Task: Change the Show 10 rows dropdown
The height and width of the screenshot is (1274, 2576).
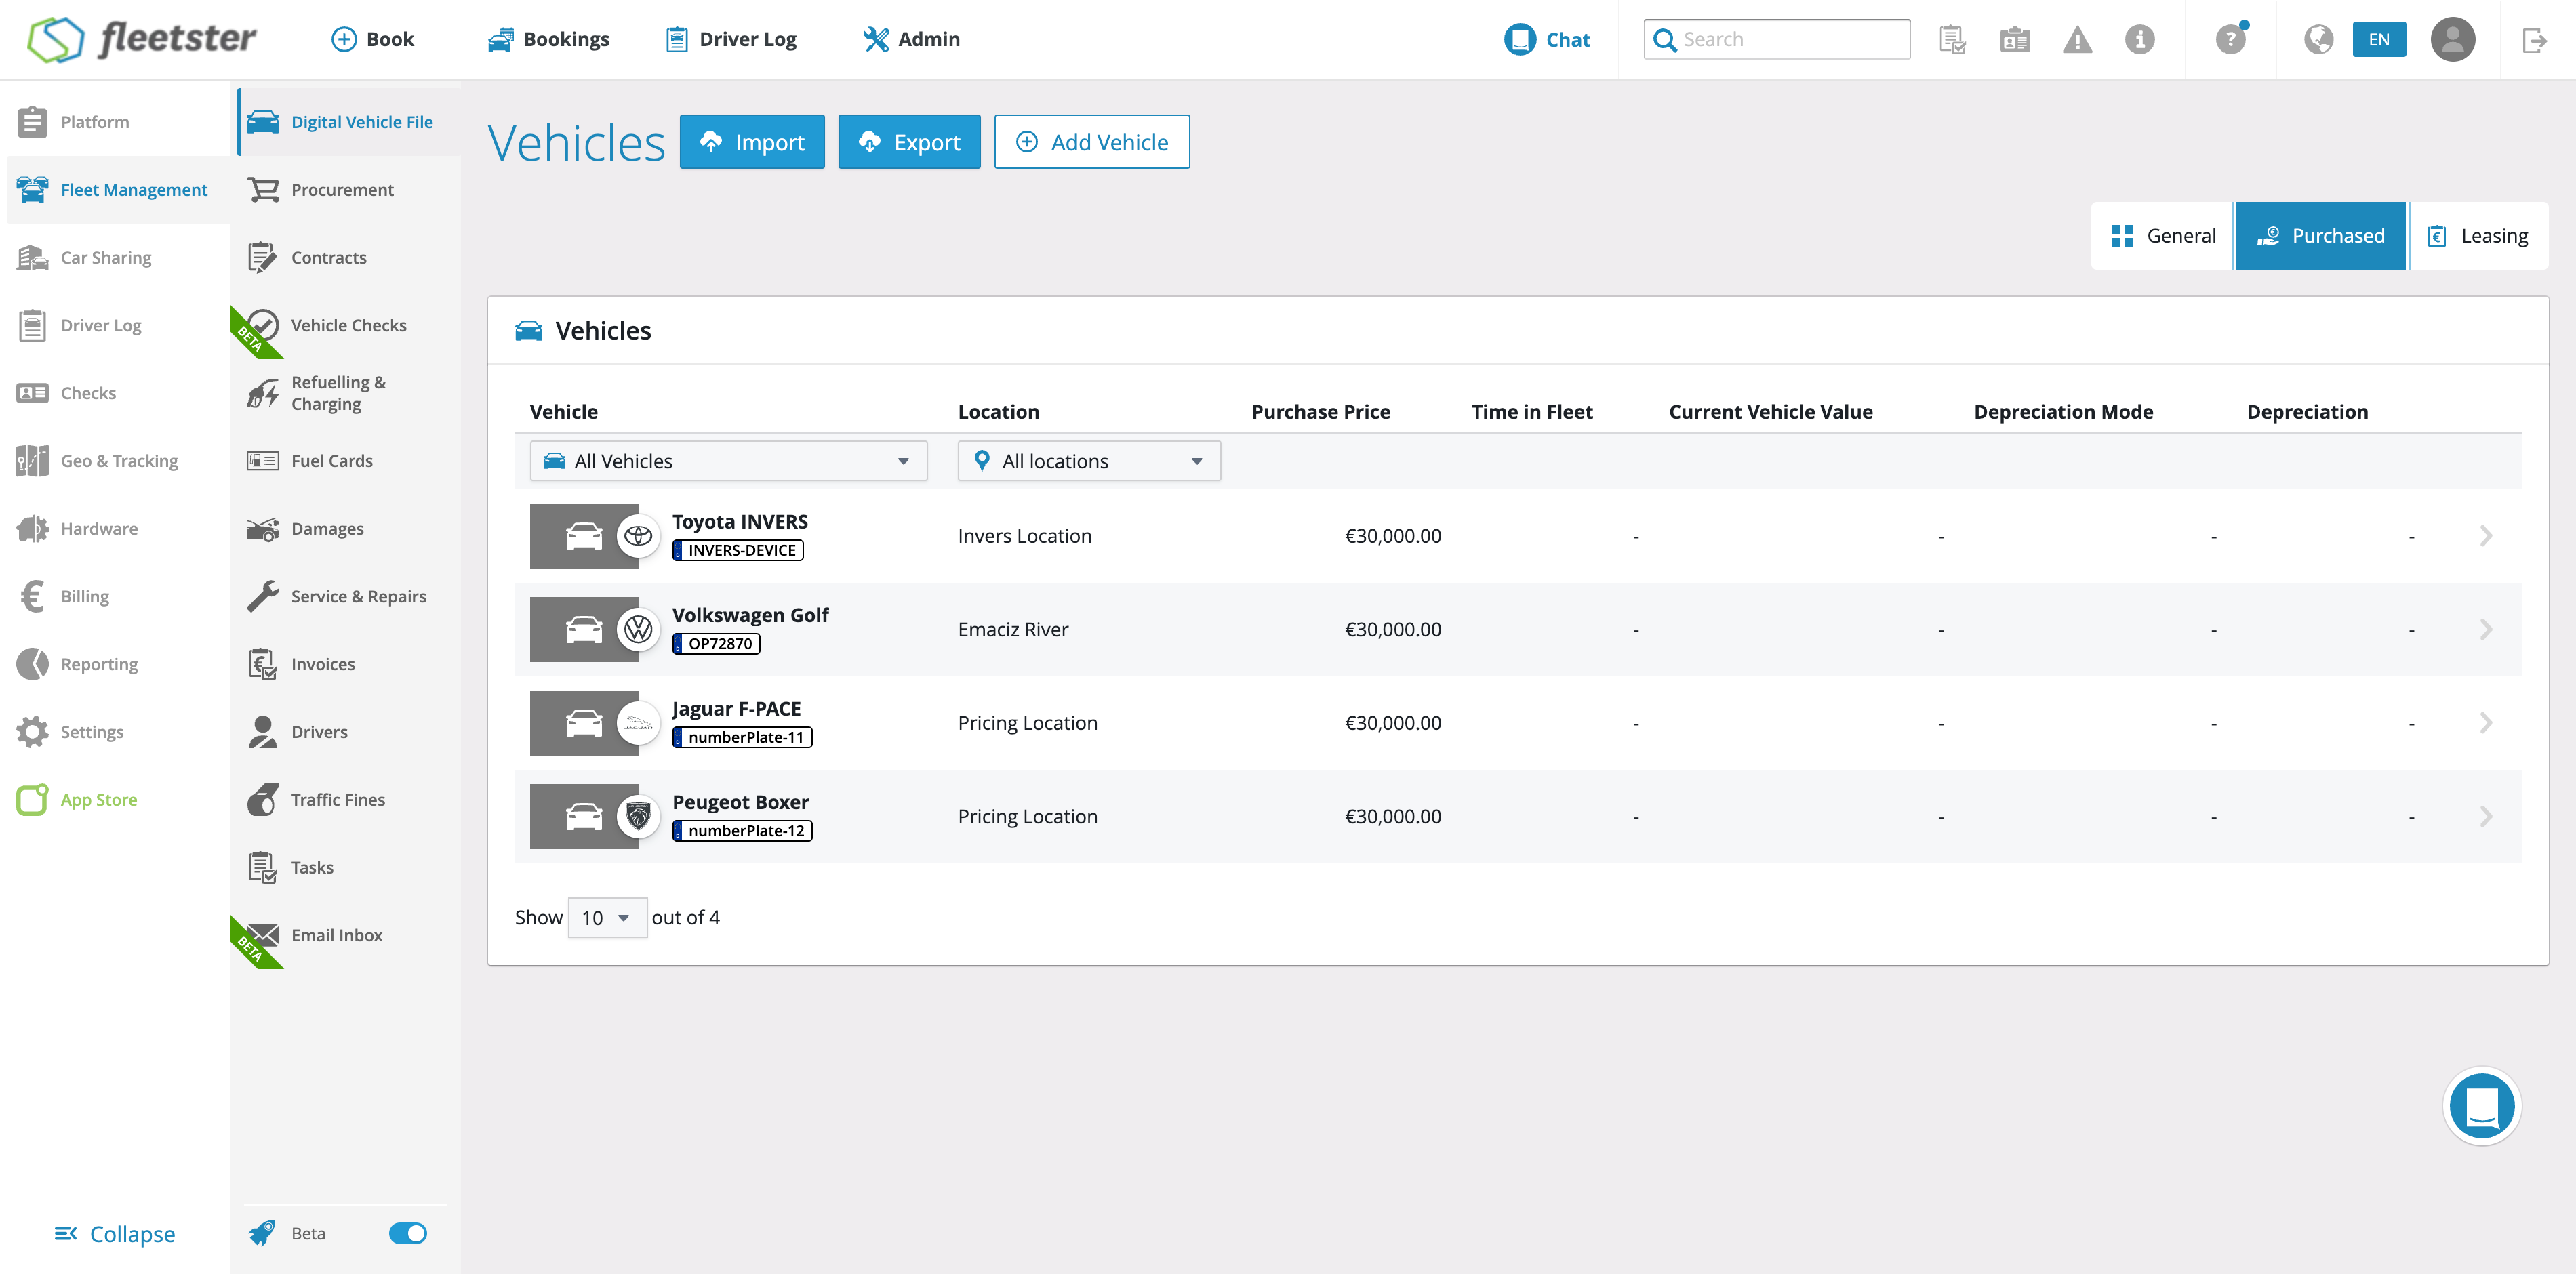Action: coord(606,917)
